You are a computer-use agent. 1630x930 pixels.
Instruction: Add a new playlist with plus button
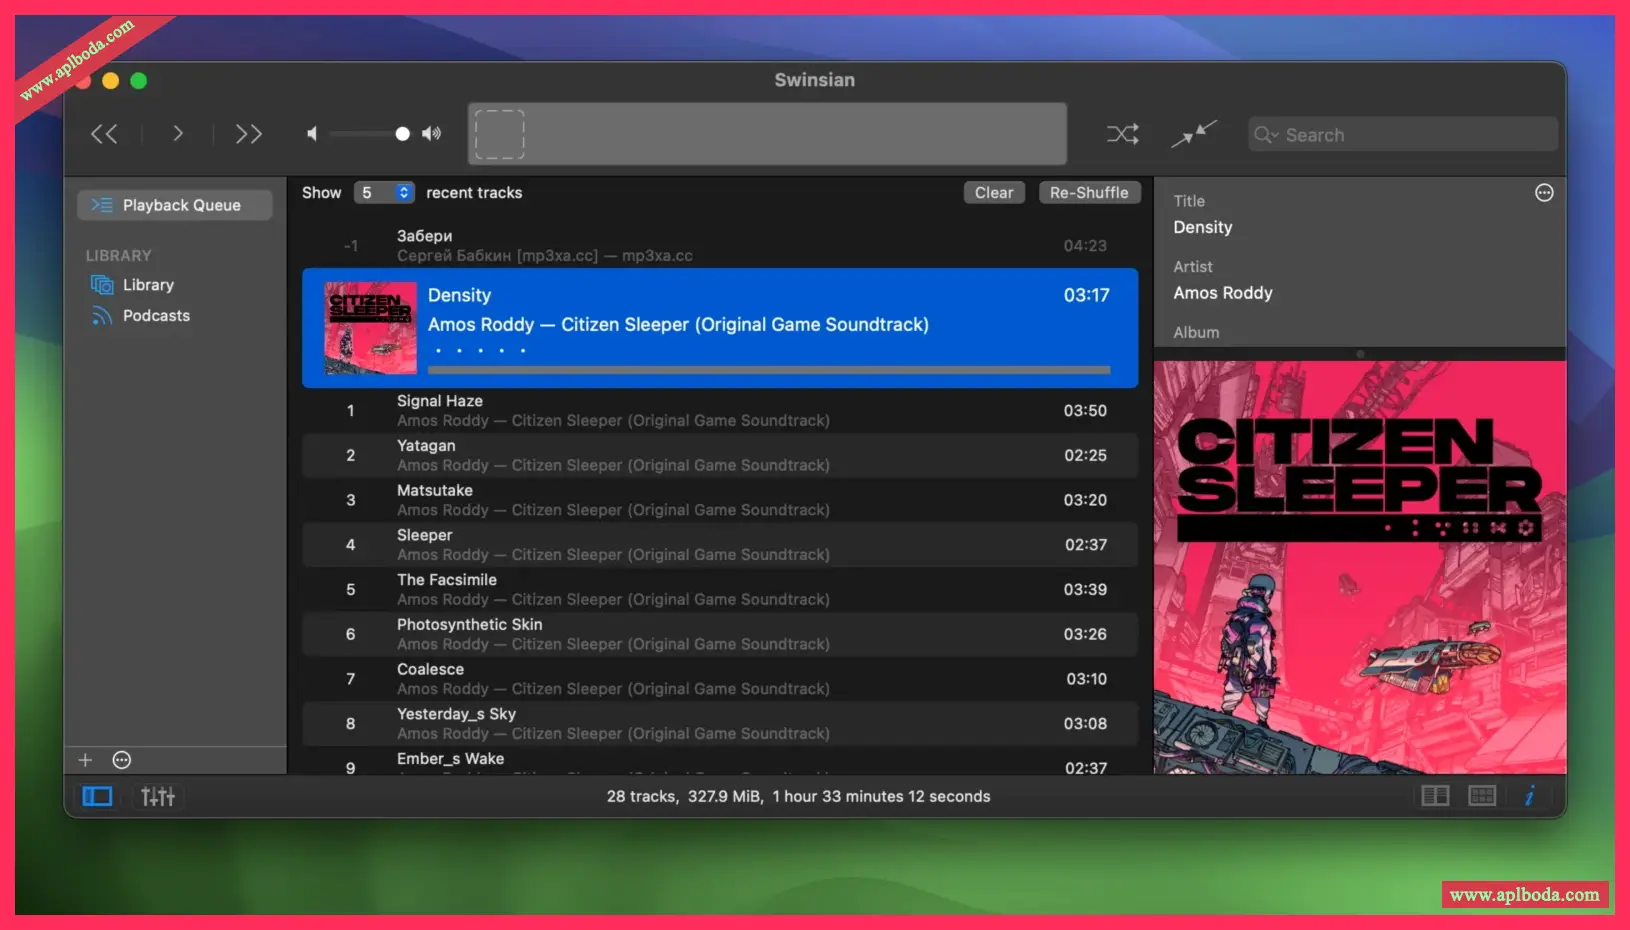point(85,760)
